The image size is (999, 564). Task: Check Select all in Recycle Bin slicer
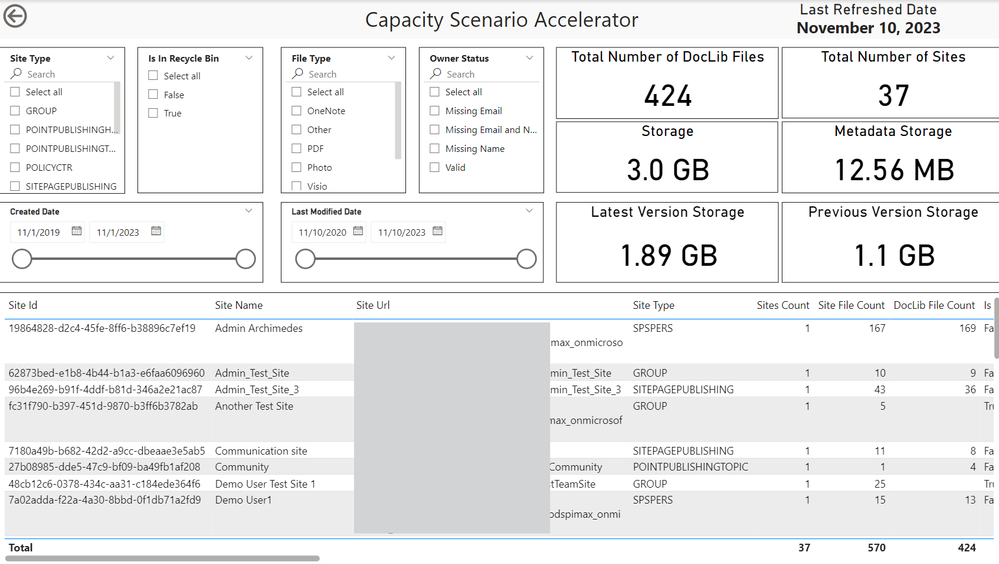[x=153, y=75]
